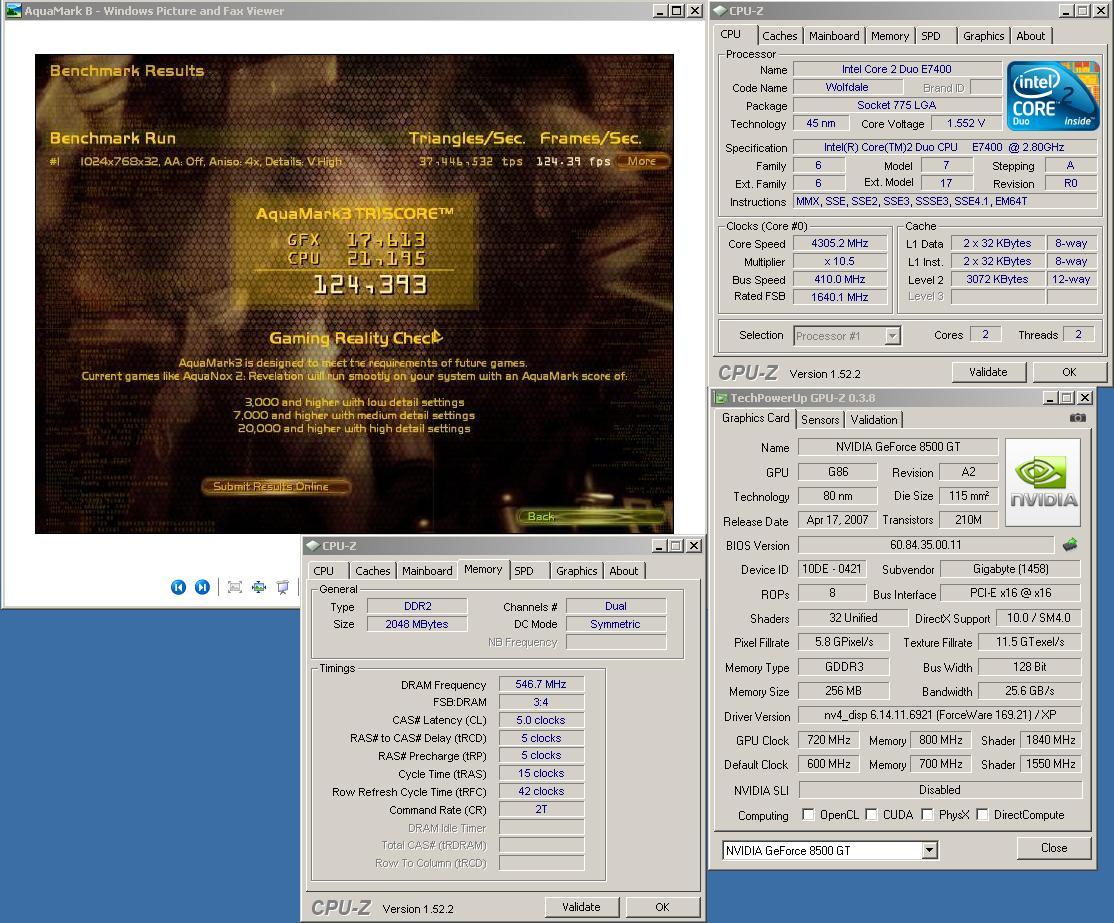The height and width of the screenshot is (923, 1114).
Task: Click the Name value Intel Core 2 Duo E7400
Action: pyautogui.click(x=897, y=69)
